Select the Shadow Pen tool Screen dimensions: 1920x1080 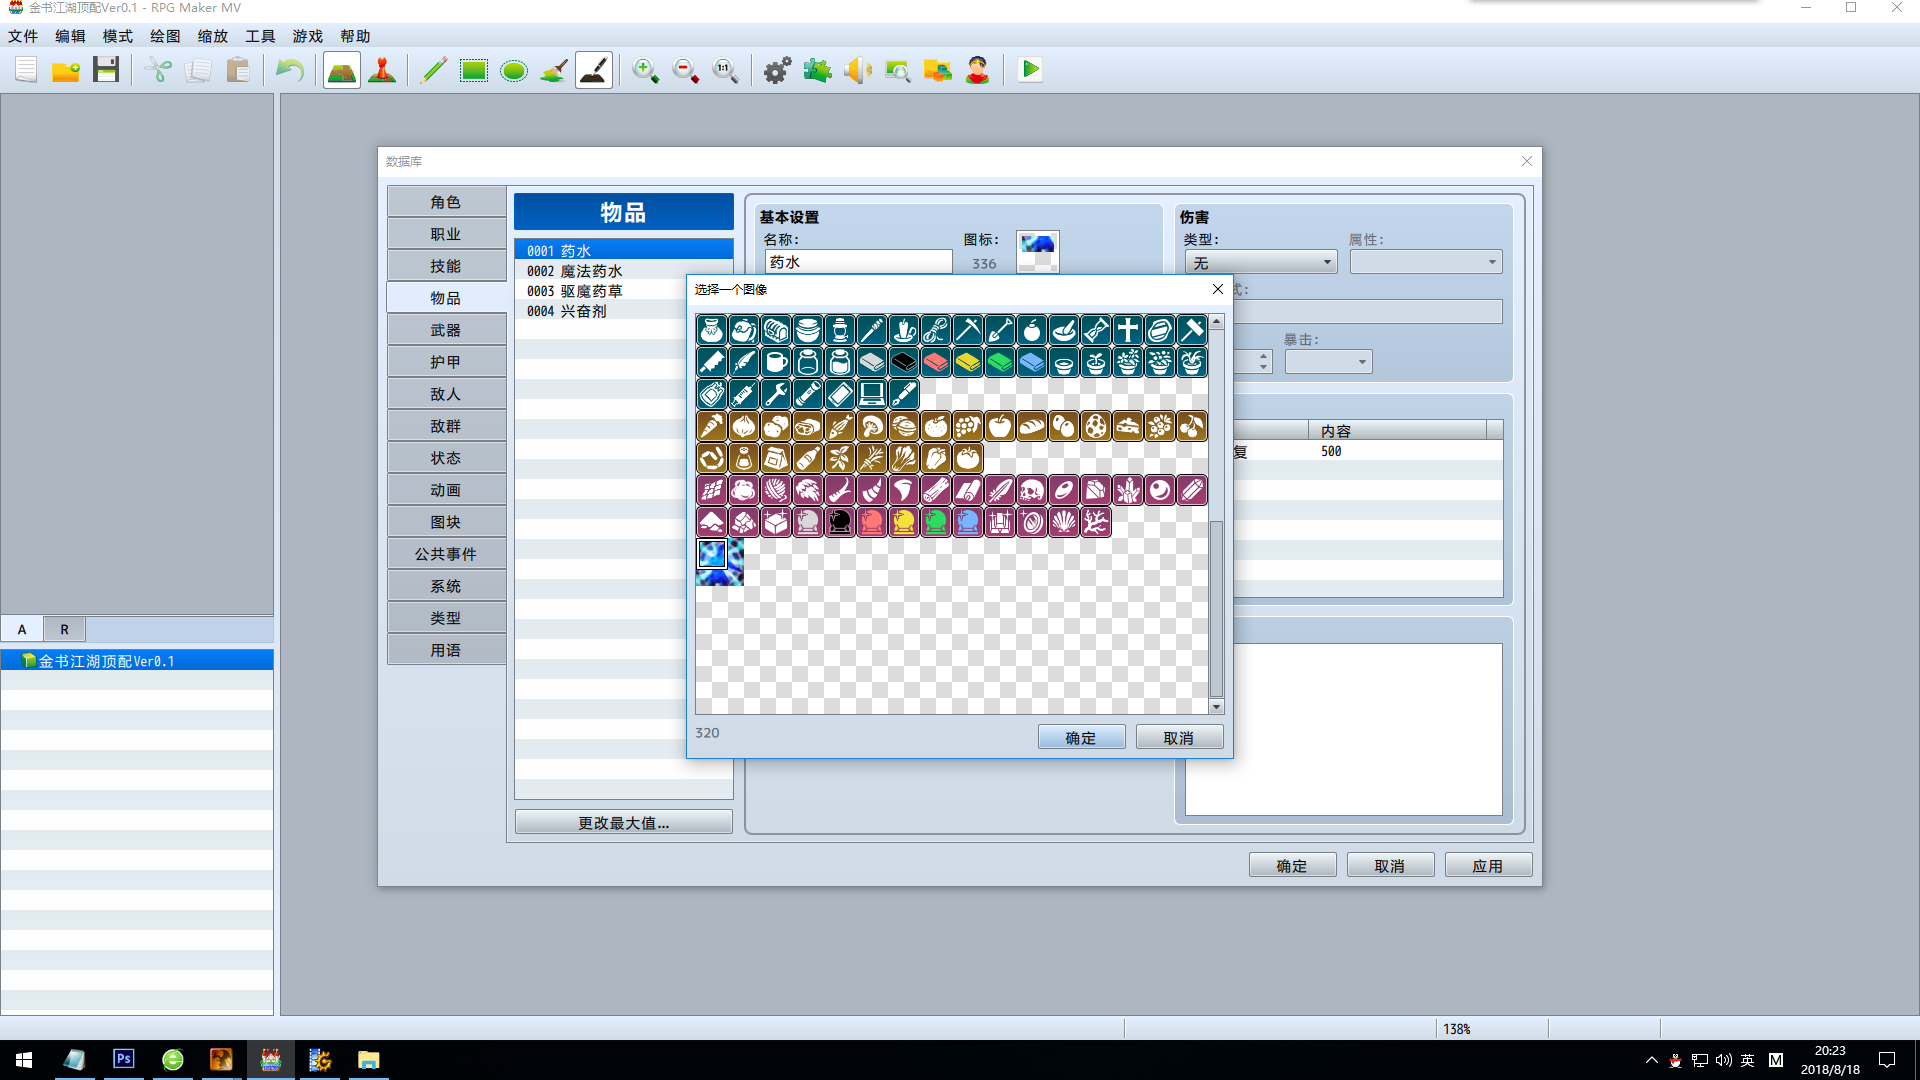594,70
